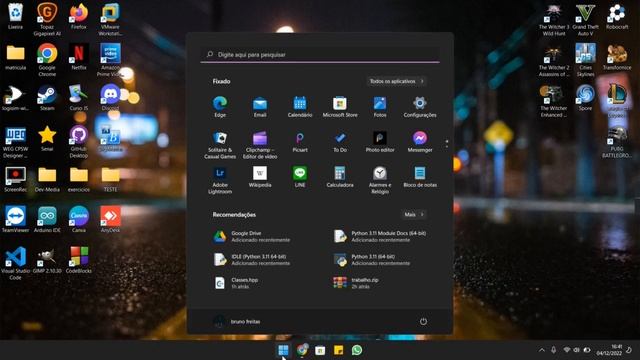The width and height of the screenshot is (640, 360).
Task: Open the To Do app
Action: coord(340,142)
